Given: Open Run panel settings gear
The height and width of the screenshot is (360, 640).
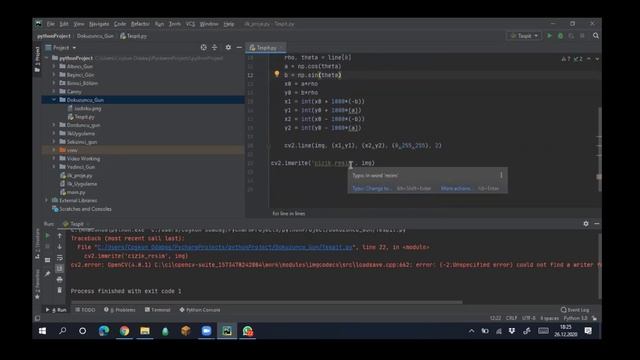Looking at the screenshot, I should click(586, 224).
